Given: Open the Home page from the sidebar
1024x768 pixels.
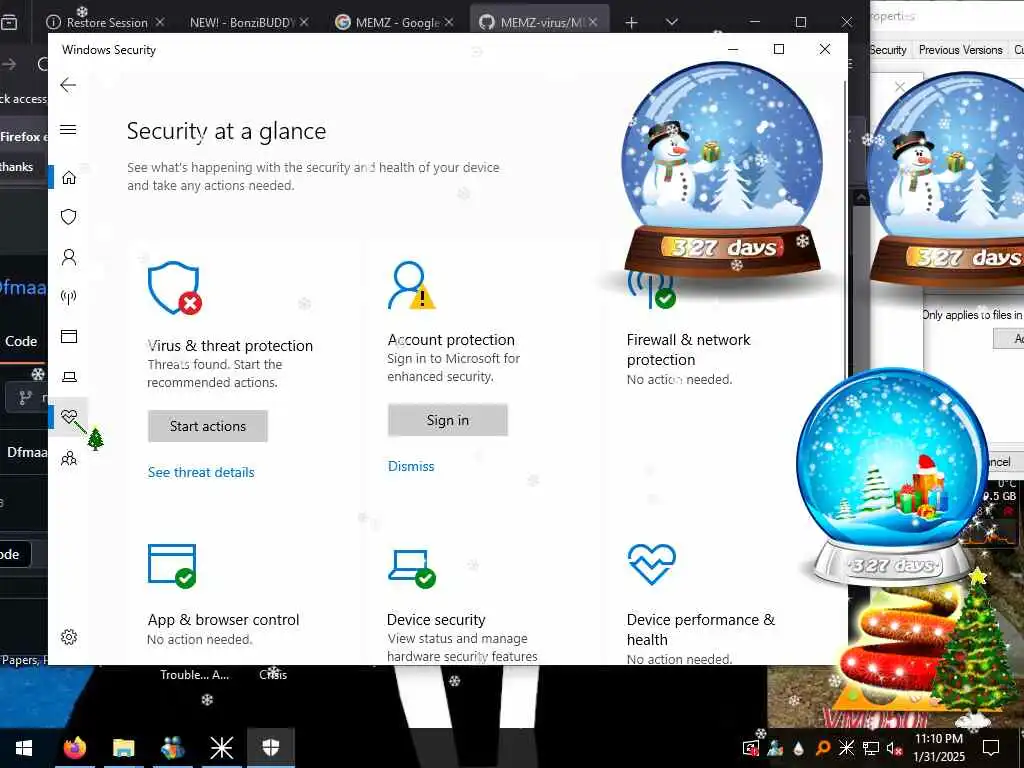Looking at the screenshot, I should point(69,178).
